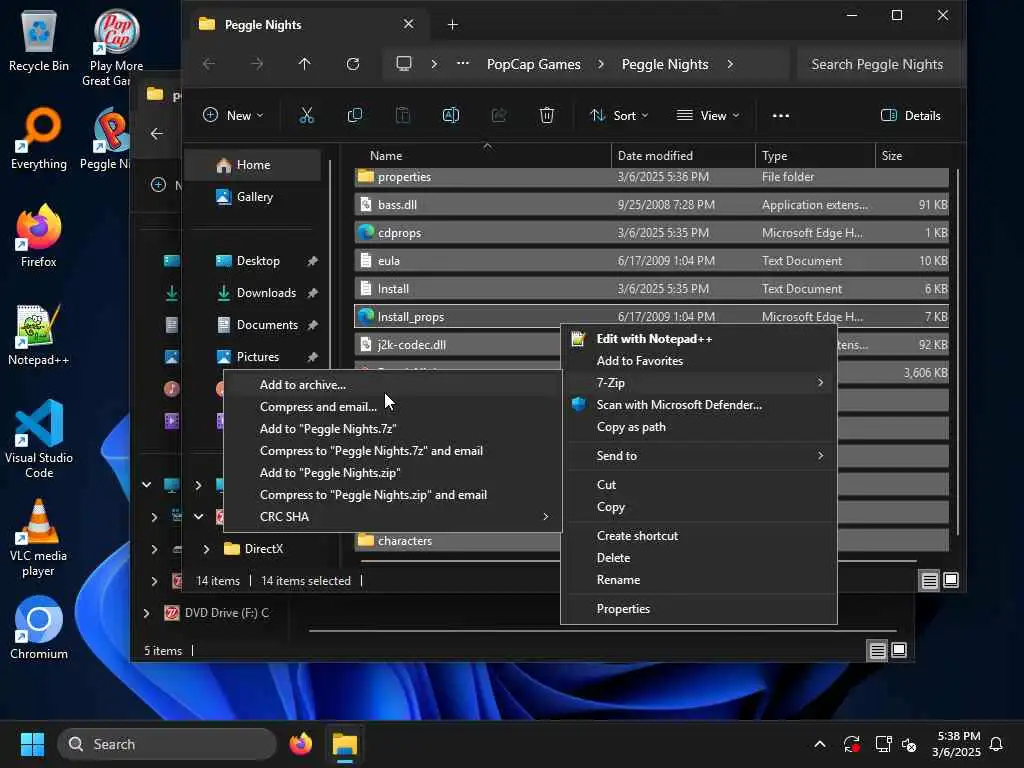Open the breadcrumb ellipsis for hidden path
This screenshot has height=768, width=1024.
pos(463,64)
